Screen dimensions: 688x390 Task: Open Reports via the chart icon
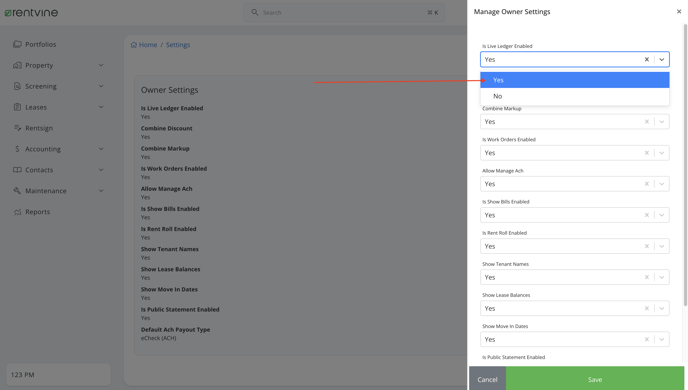[17, 212]
